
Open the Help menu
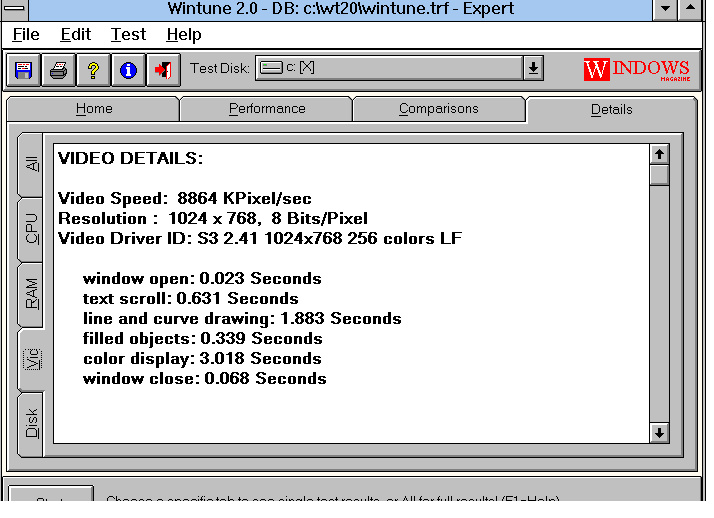coord(184,35)
